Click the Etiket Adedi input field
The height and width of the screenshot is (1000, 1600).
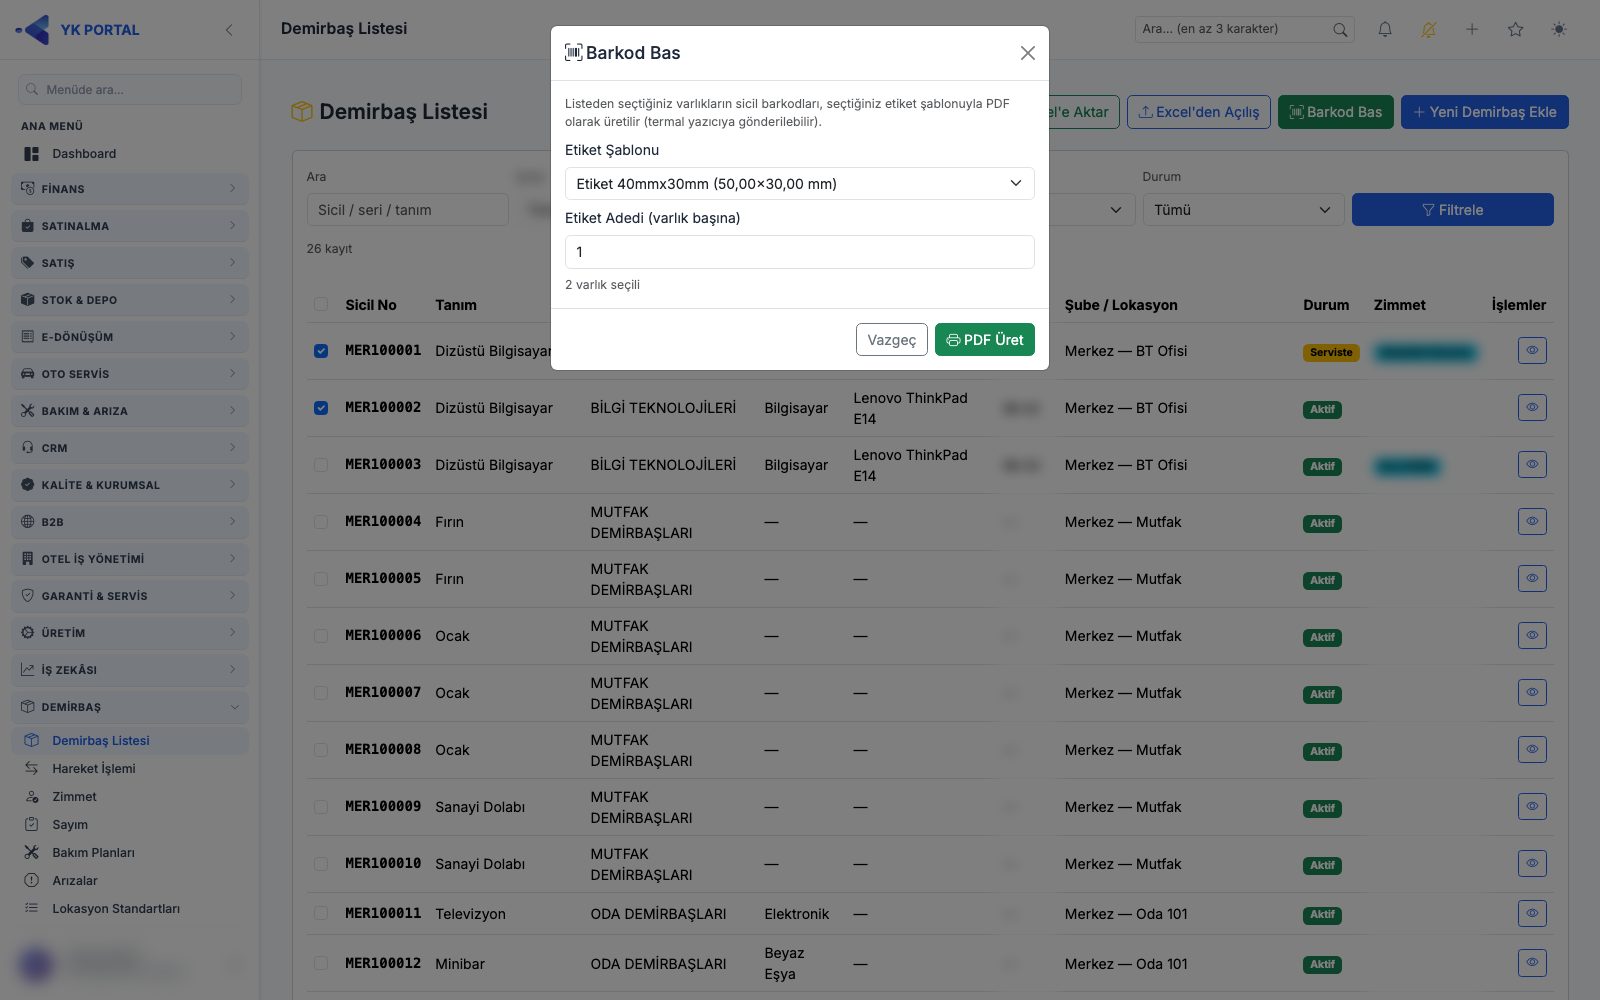pos(799,252)
